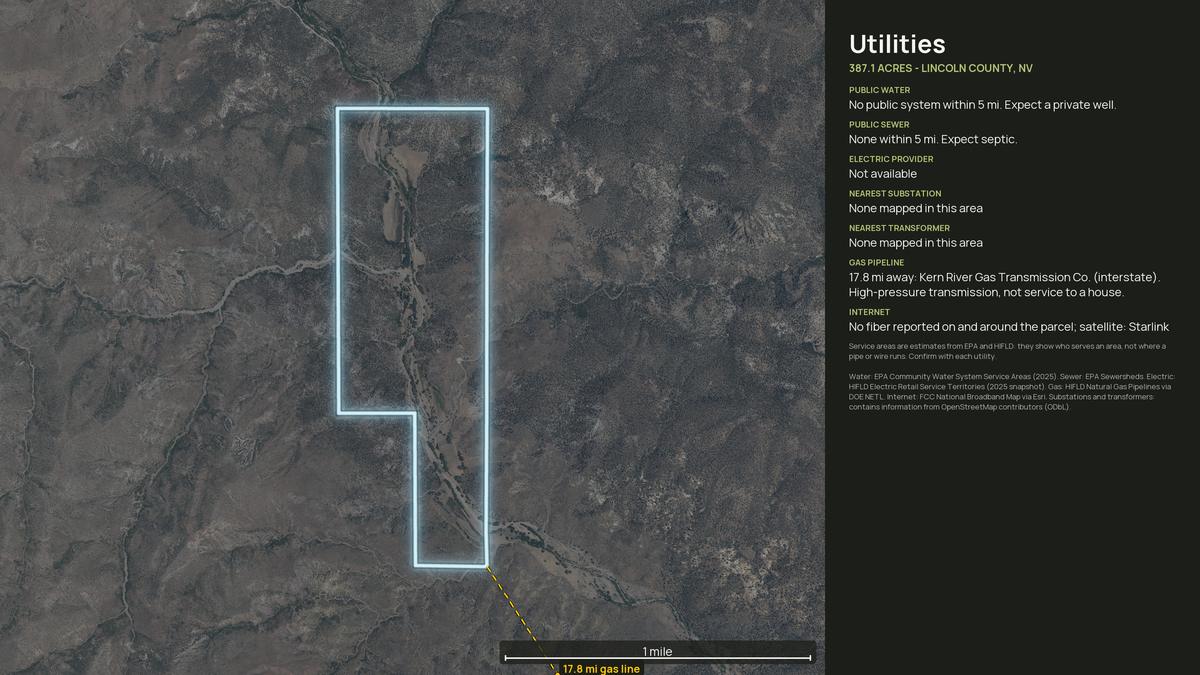The image size is (1200, 675).
Task: Click the data sources note starting with 'Water: EPA Community'
Action: coord(1011,392)
